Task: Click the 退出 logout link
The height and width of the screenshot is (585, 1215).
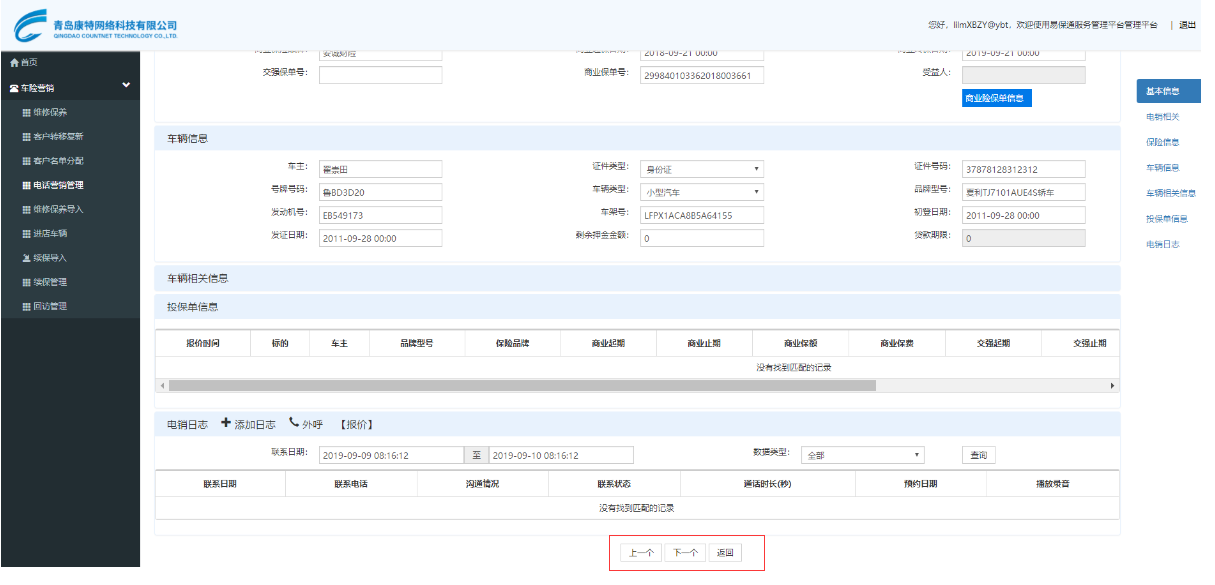Action: (x=1187, y=25)
